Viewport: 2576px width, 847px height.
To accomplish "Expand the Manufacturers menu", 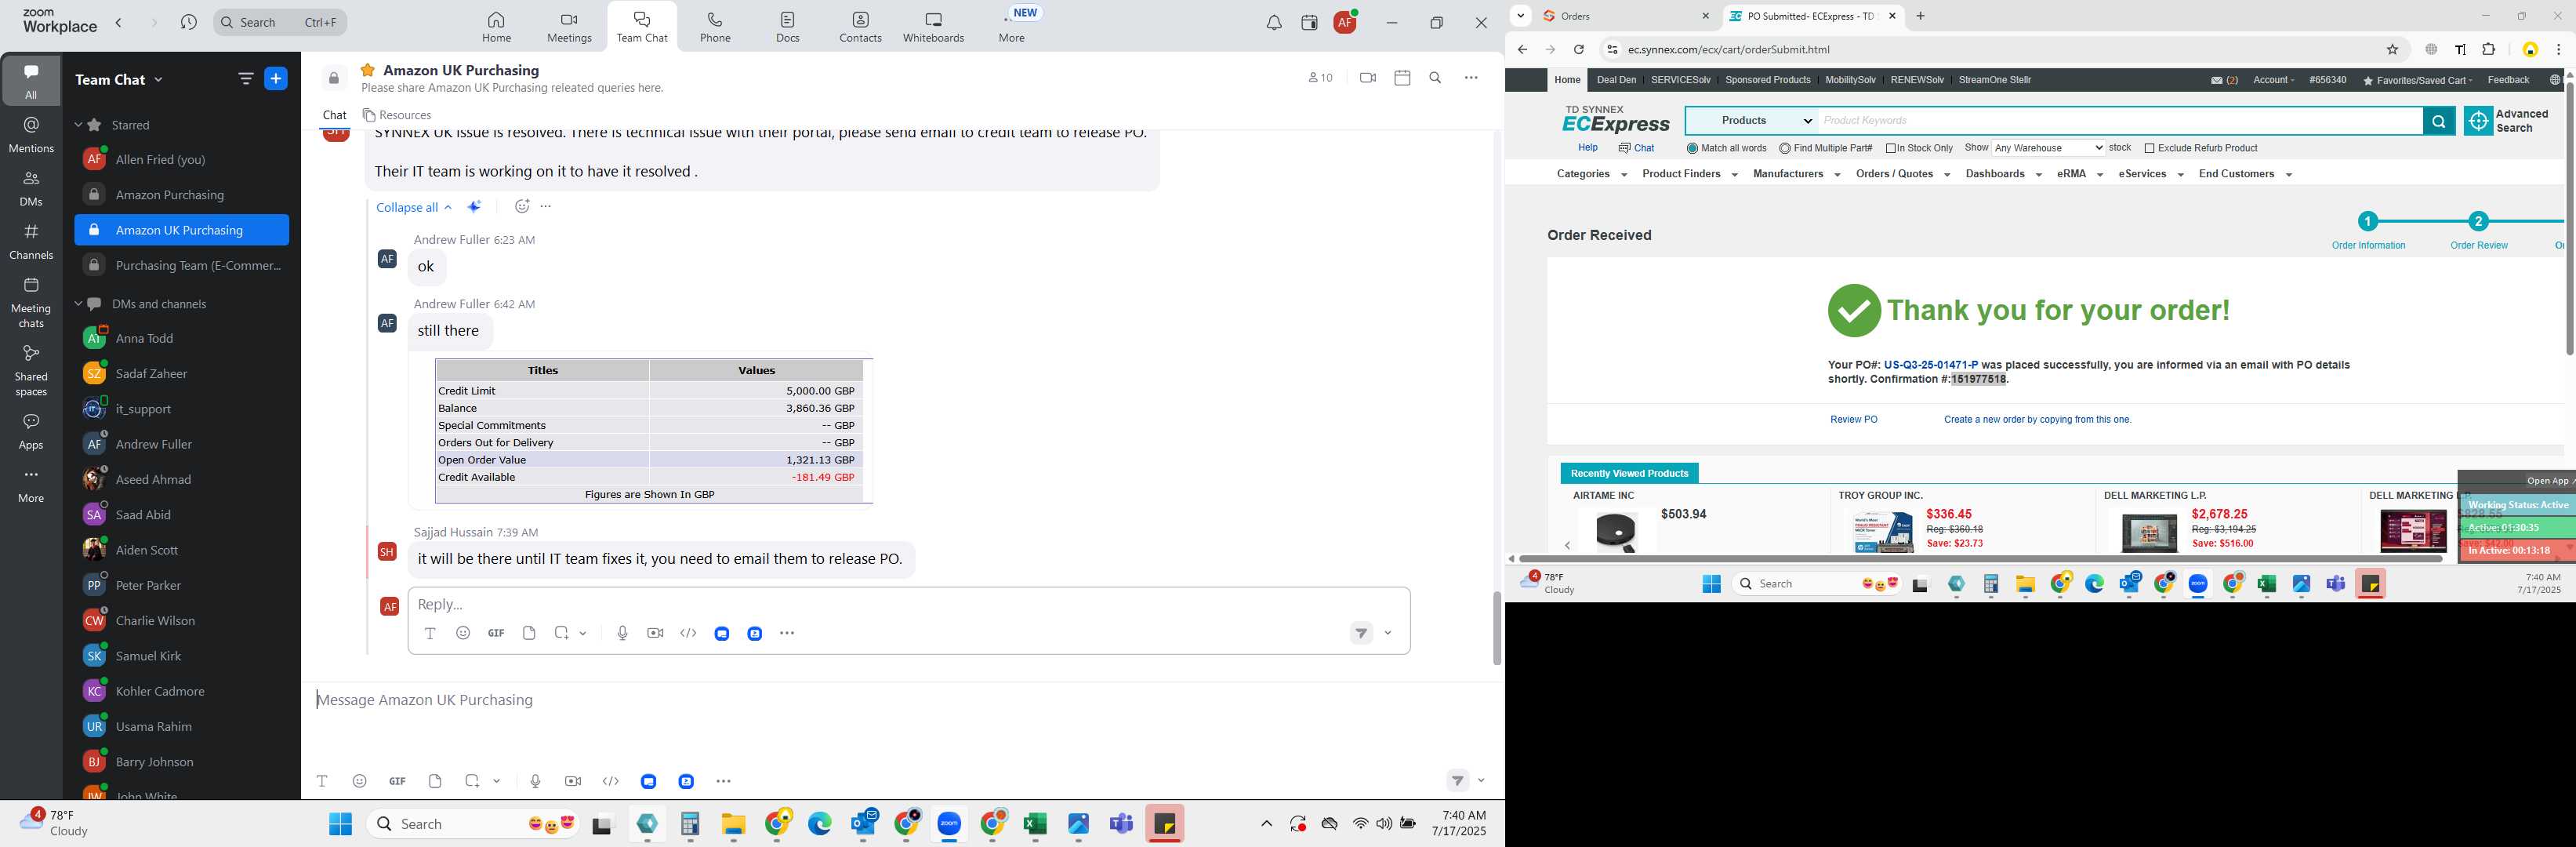I will coord(1796,174).
